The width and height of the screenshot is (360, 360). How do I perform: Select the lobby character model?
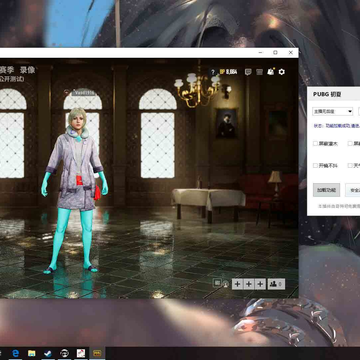(x=75, y=190)
